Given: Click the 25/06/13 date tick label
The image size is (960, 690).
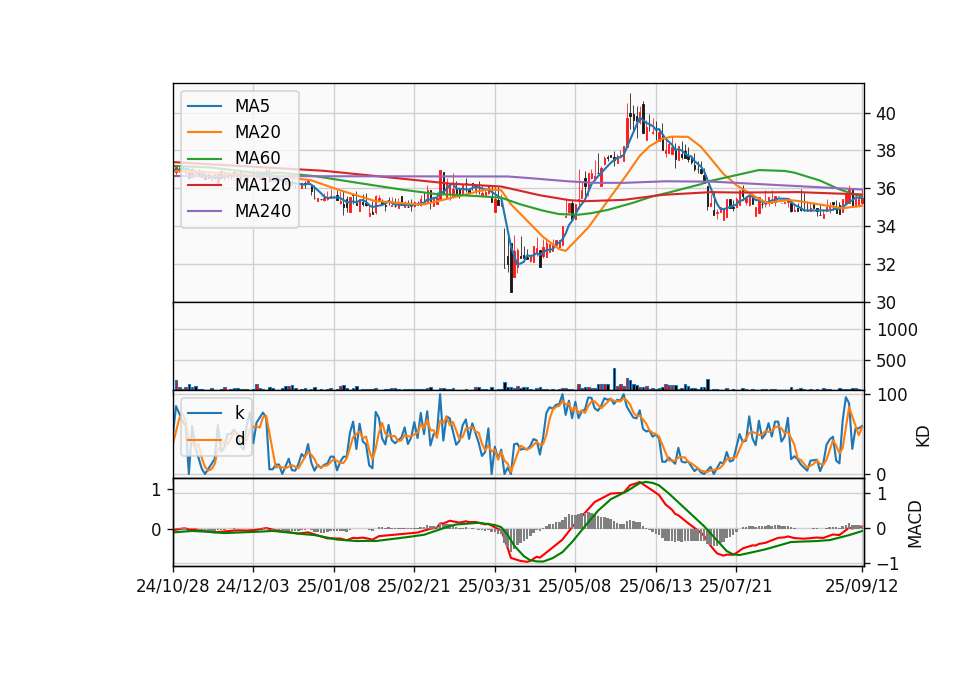Looking at the screenshot, I should pos(656,586).
